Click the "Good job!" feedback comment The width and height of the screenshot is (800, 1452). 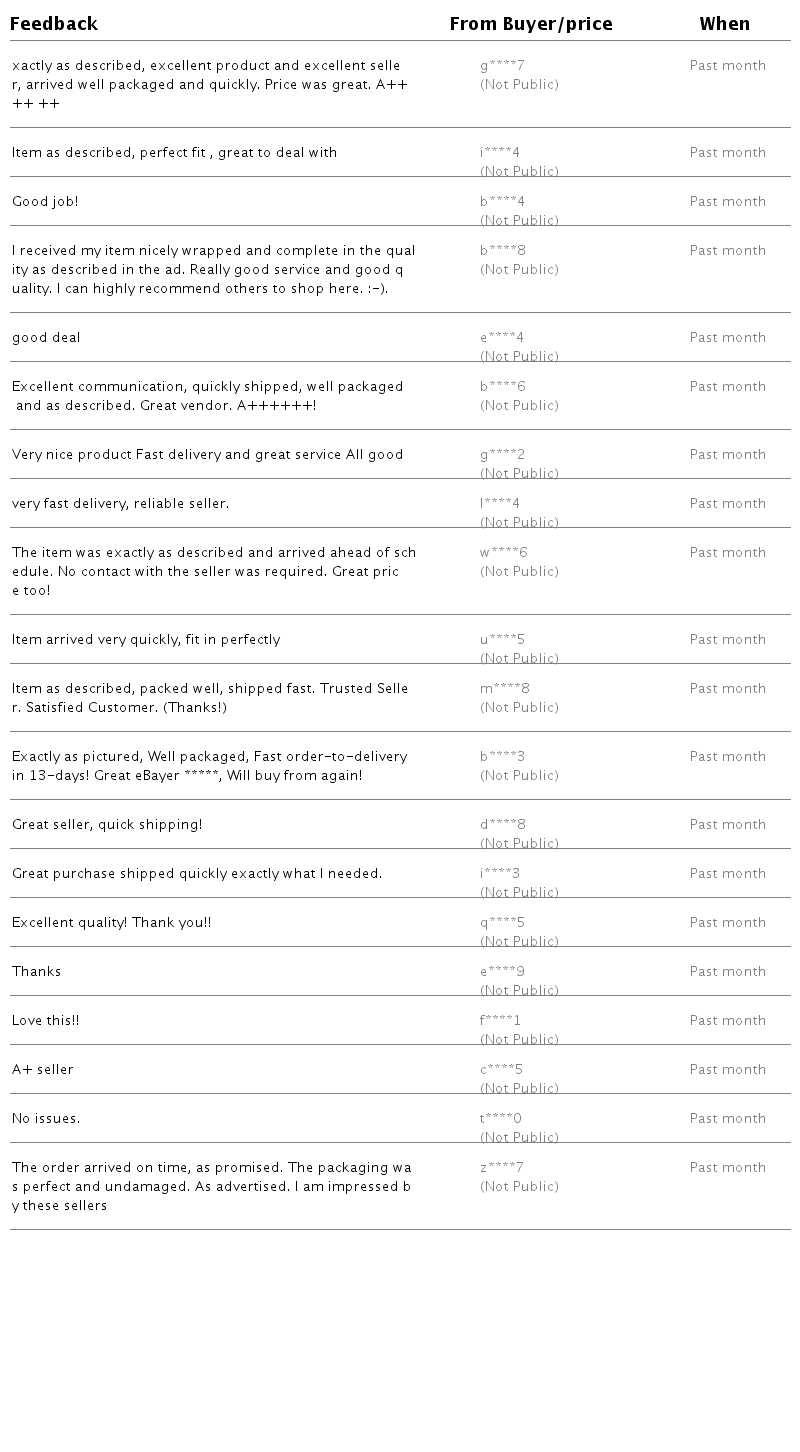[x=45, y=202]
